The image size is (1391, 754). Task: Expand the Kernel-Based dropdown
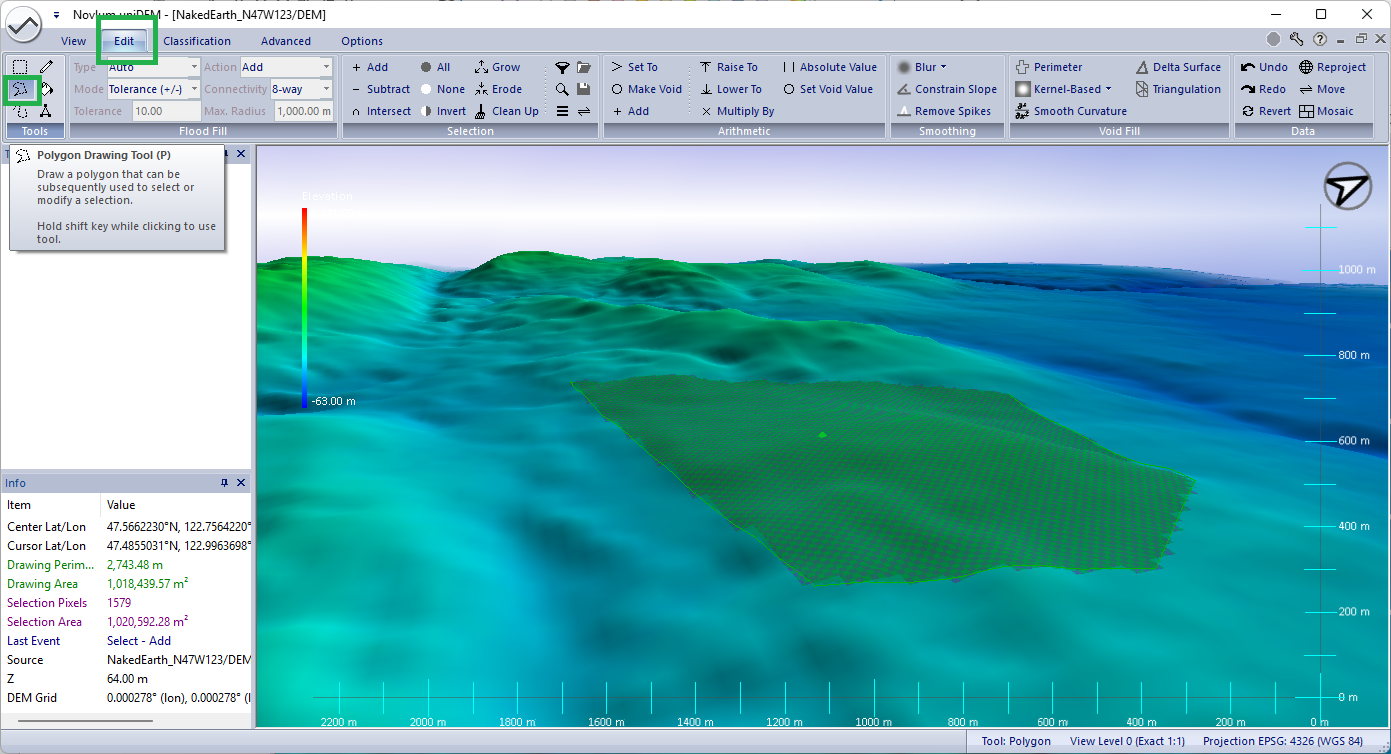click(x=1108, y=89)
